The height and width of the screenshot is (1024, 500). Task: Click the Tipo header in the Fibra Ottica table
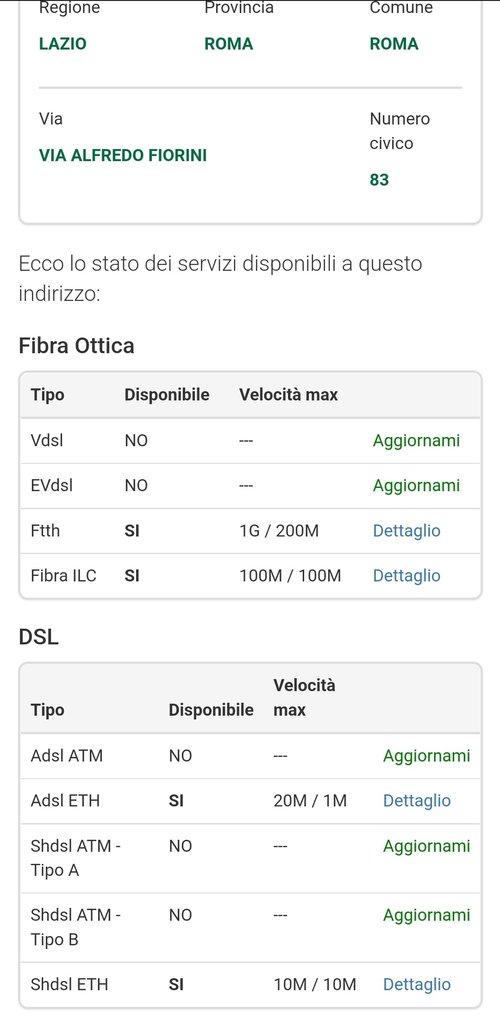pyautogui.click(x=48, y=395)
